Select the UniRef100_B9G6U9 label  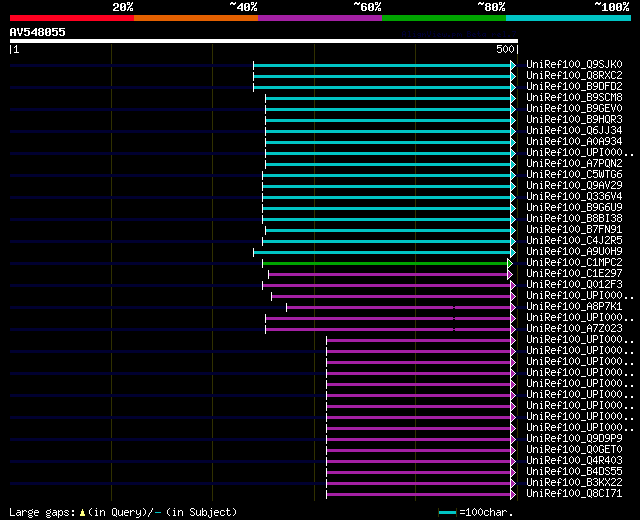[574, 208]
